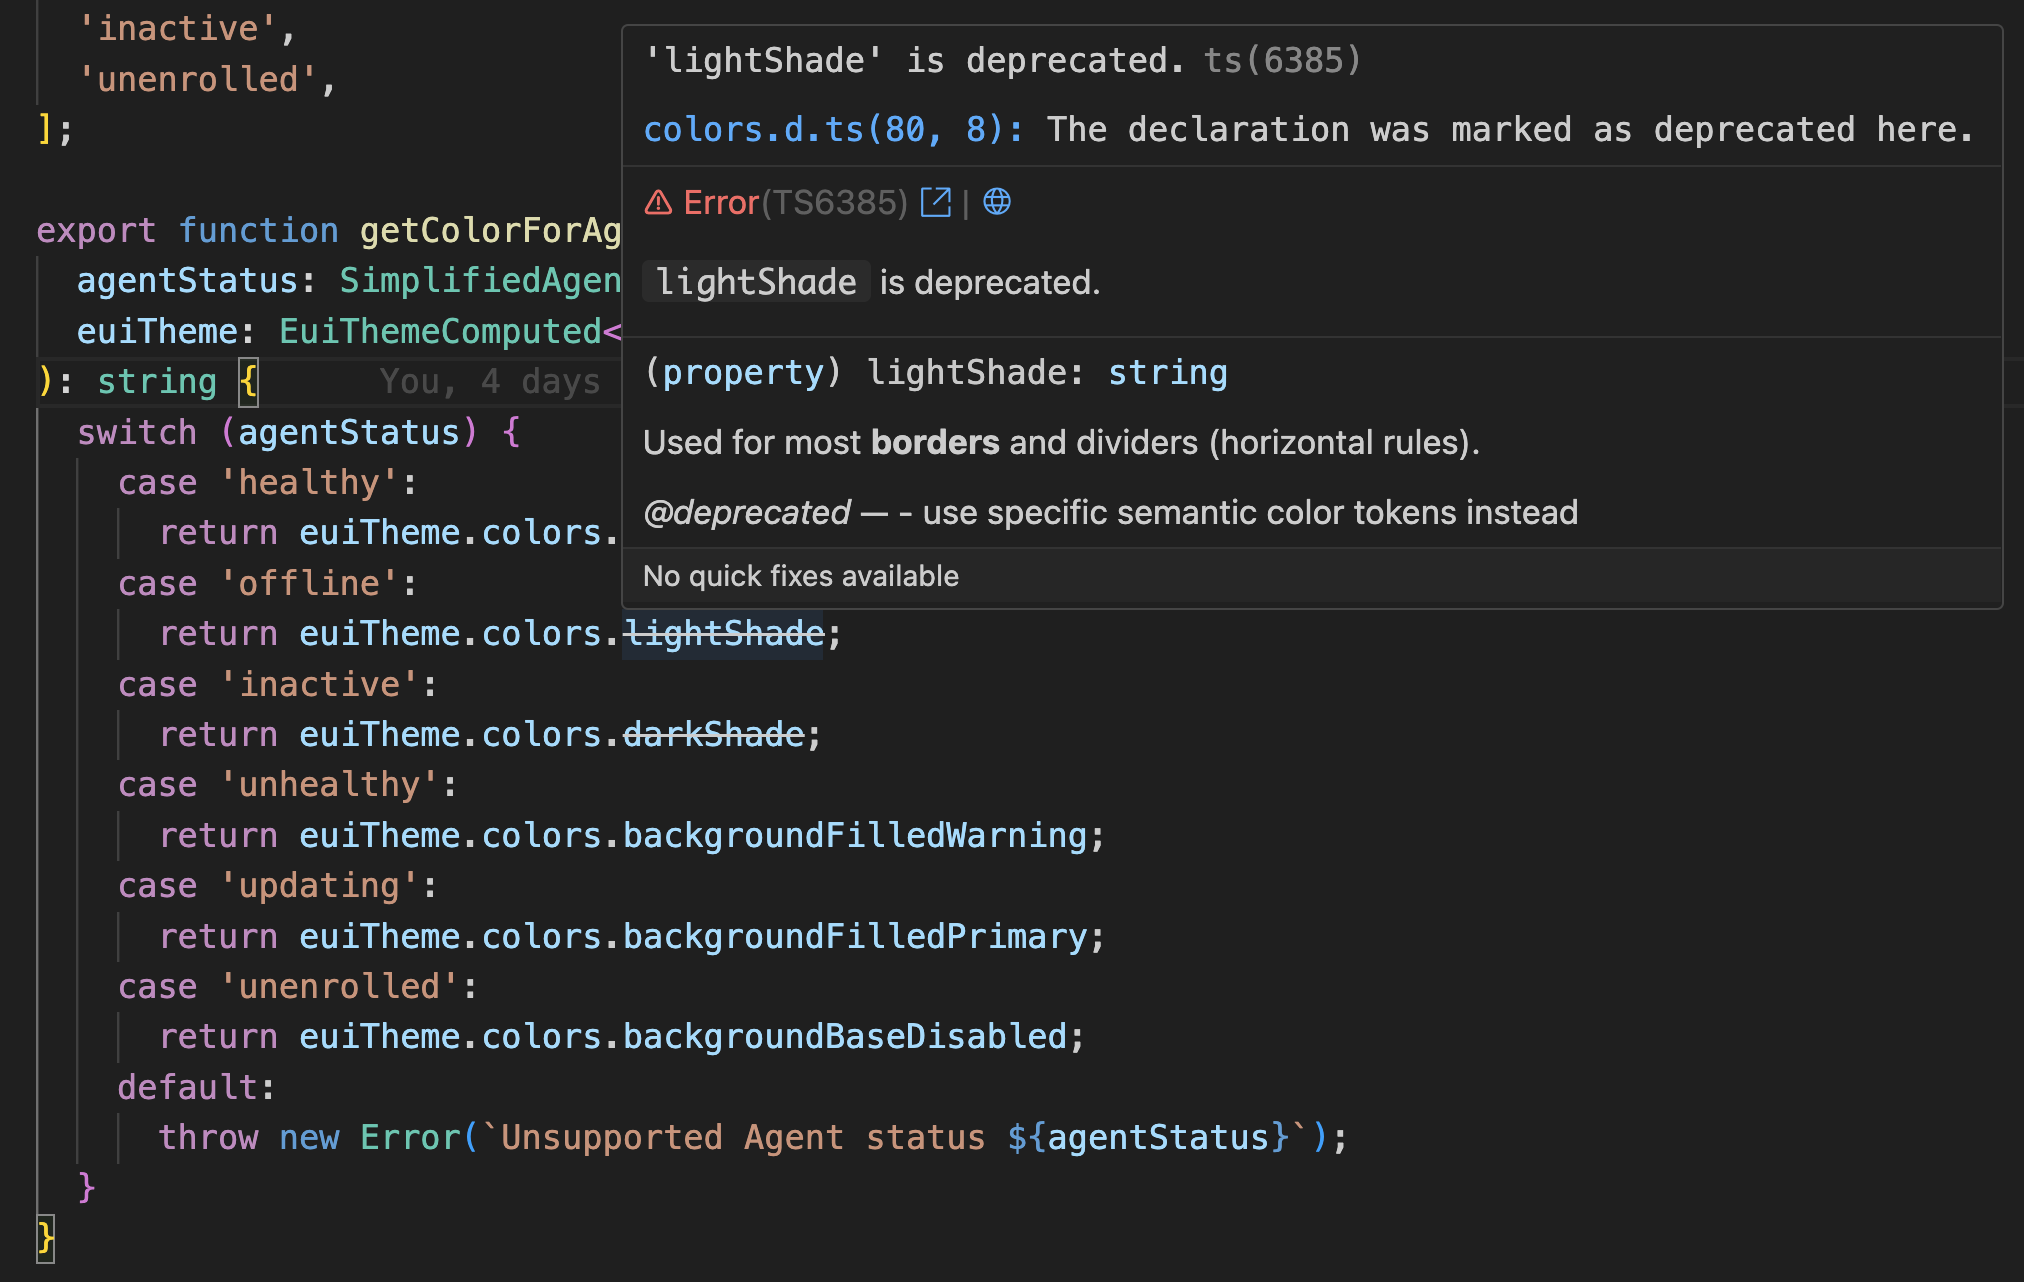Click the lightShade code badge in the tooltip
Screen dimensions: 2024x1282
pos(756,282)
